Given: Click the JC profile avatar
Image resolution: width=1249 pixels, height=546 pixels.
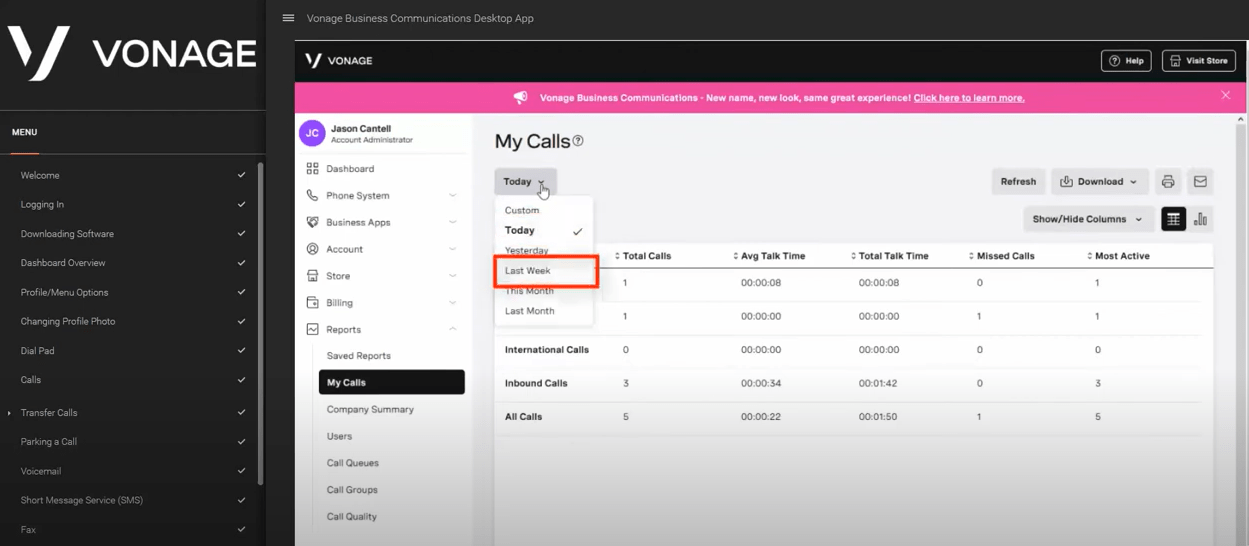Looking at the screenshot, I should click(312, 133).
